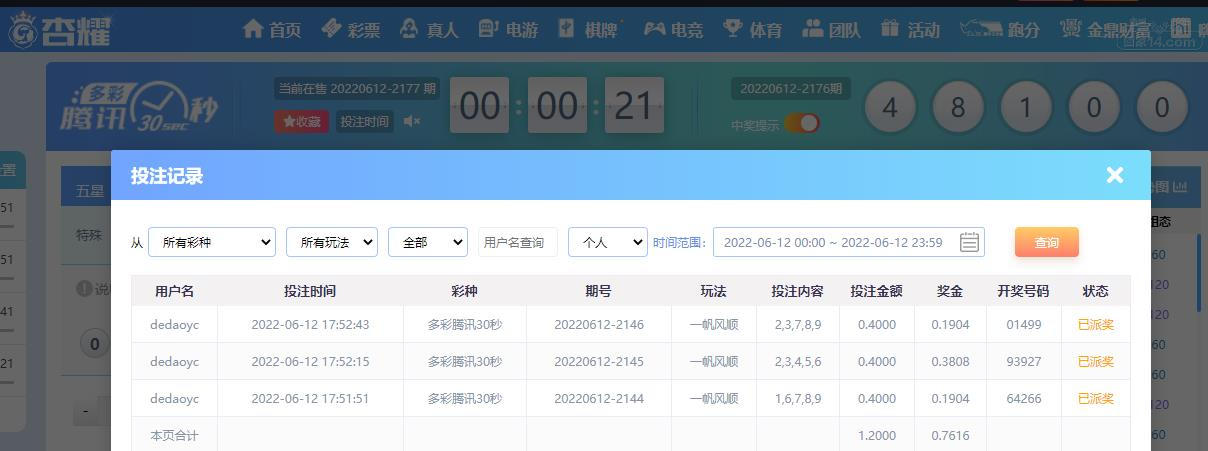The width and height of the screenshot is (1208, 451).
Task: Toggle the 中奖提示 win alert switch
Action: point(801,123)
